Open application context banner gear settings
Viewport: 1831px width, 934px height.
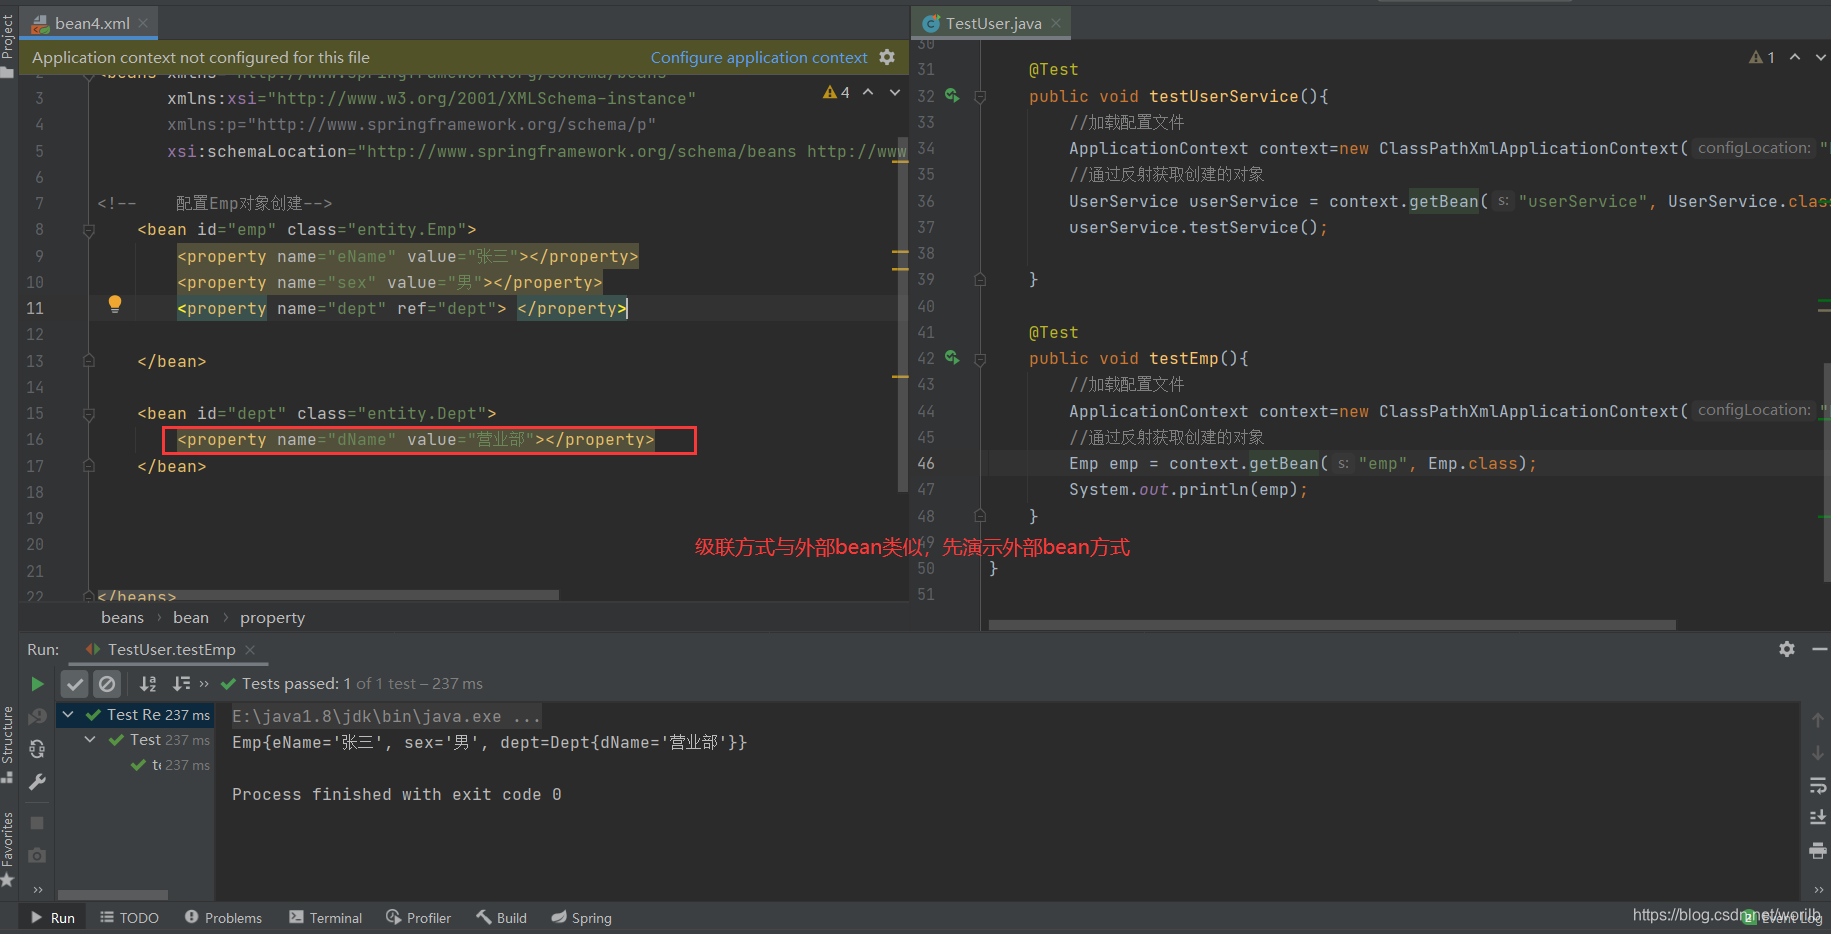point(887,58)
